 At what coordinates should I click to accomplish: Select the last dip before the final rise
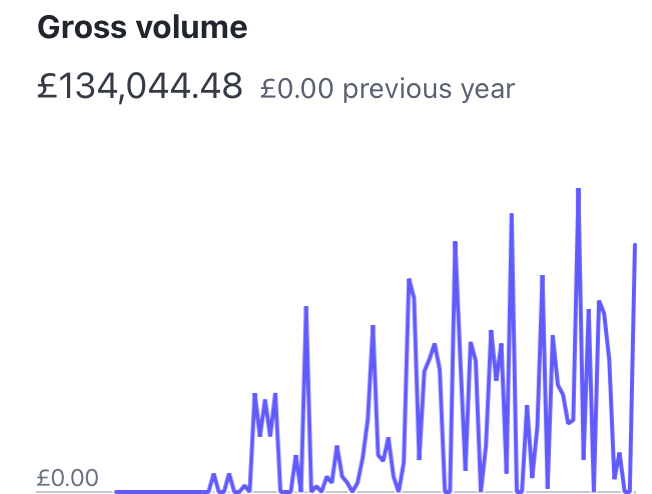[627, 490]
